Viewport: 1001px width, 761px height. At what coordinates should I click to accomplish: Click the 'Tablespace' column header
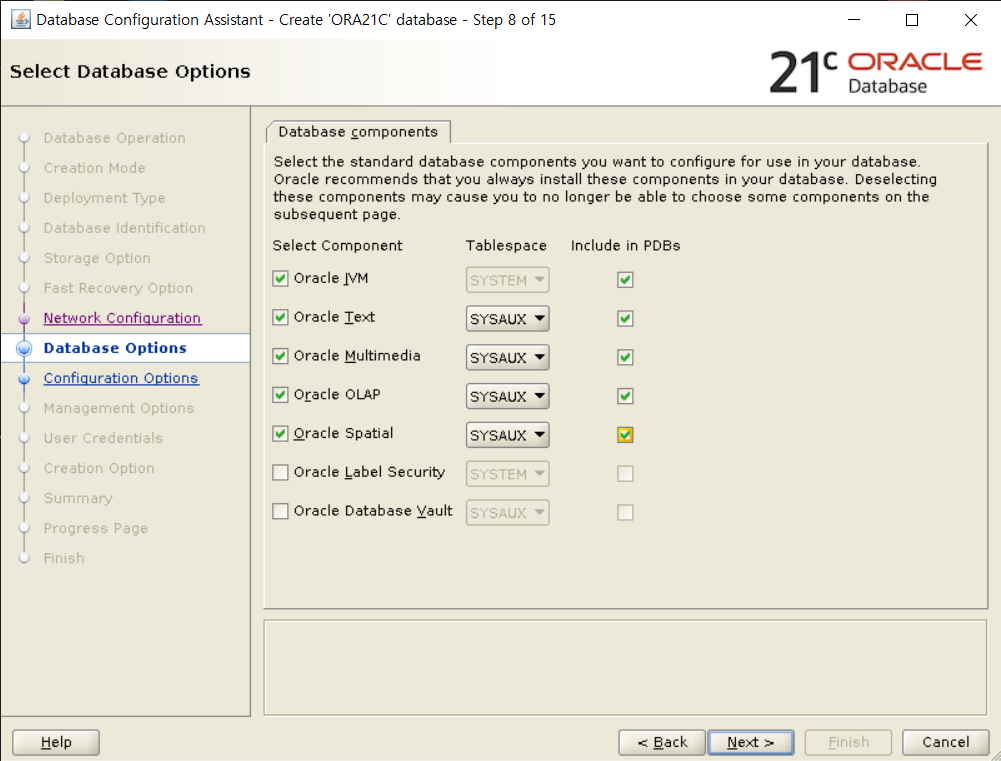506,246
